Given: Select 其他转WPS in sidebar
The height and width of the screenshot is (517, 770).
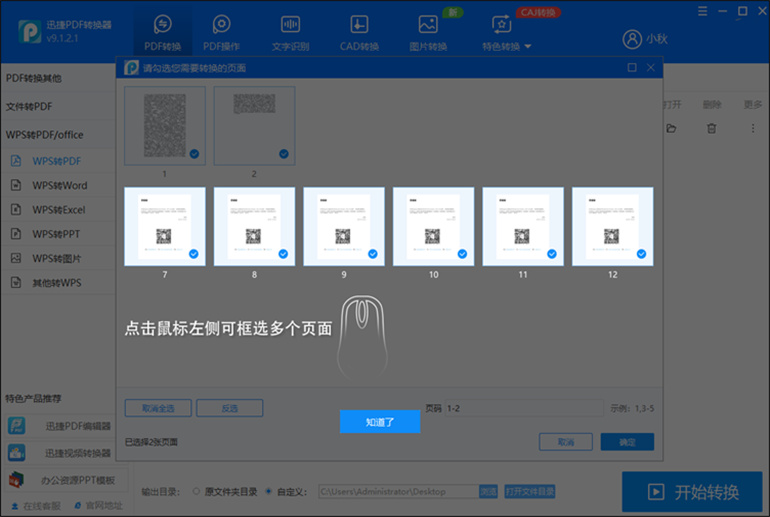Looking at the screenshot, I should tap(58, 282).
